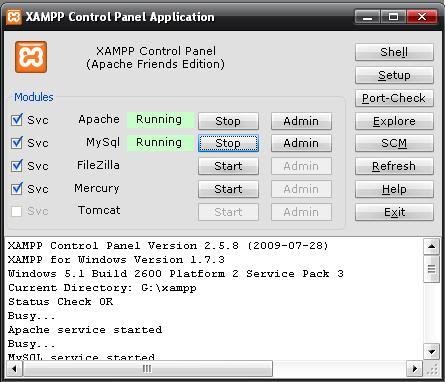445x382 pixels.
Task: Click the MySql Running status label
Action: 160,142
